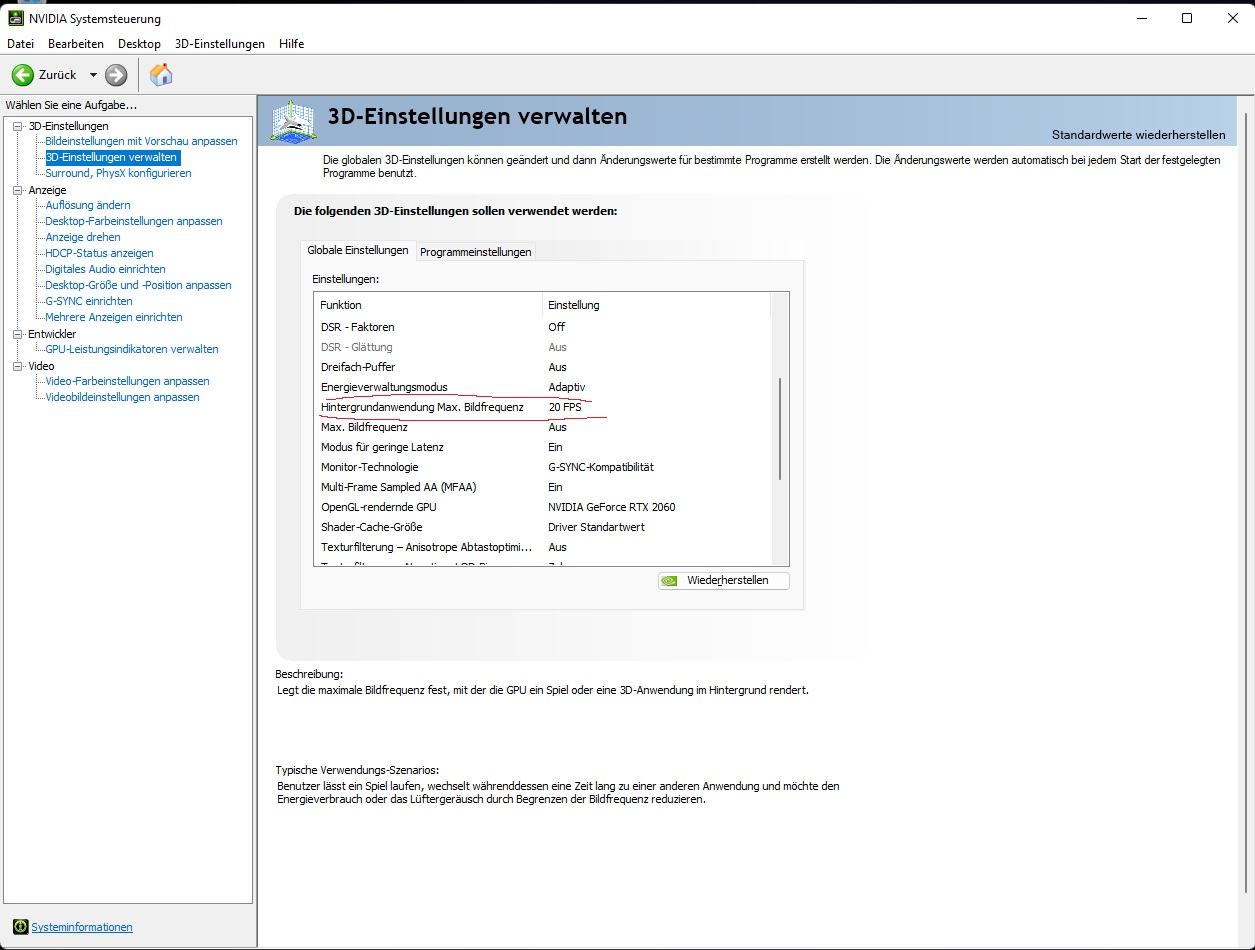Open Video-Farbeinstellungen anpassen
This screenshot has height=950, width=1255.
pos(127,381)
